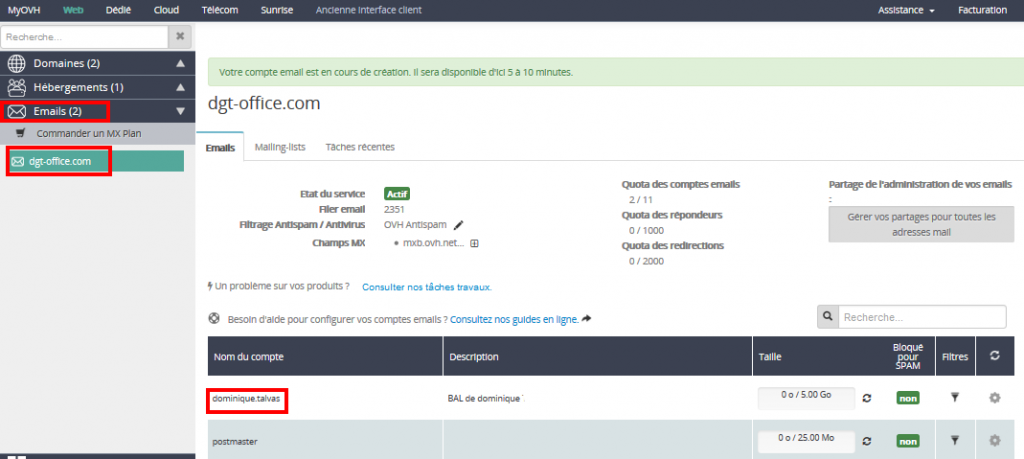The width and height of the screenshot is (1024, 459).
Task: Click the arrow icon after guides link
Action: coord(586,319)
